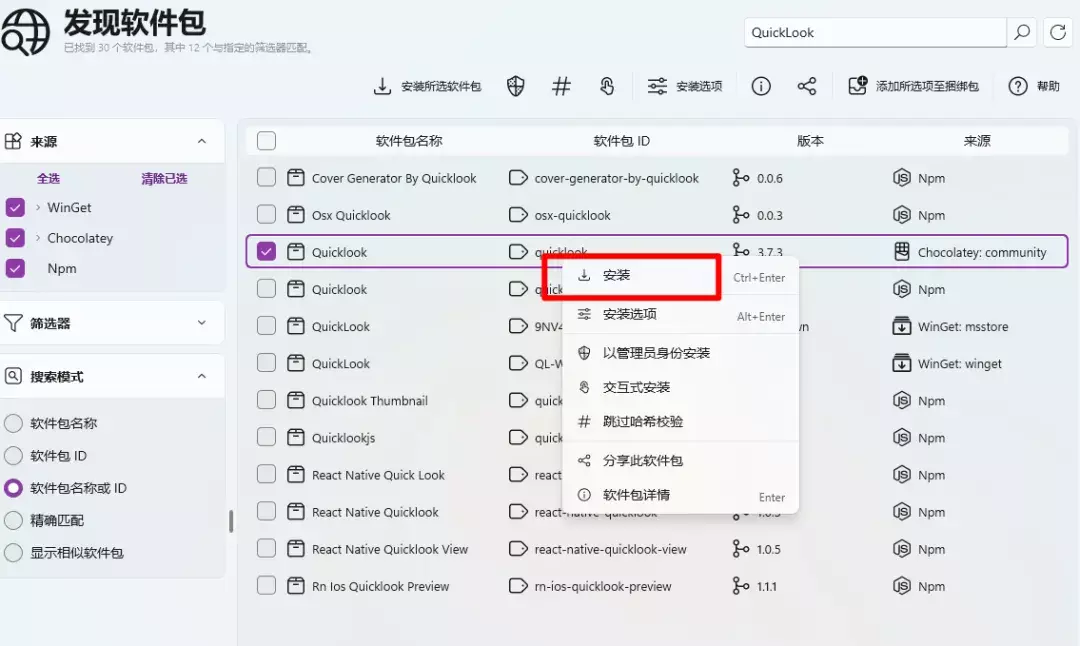This screenshot has height=646, width=1080.
Task: Click the 发现软件包 globe search icon
Action: [25, 32]
